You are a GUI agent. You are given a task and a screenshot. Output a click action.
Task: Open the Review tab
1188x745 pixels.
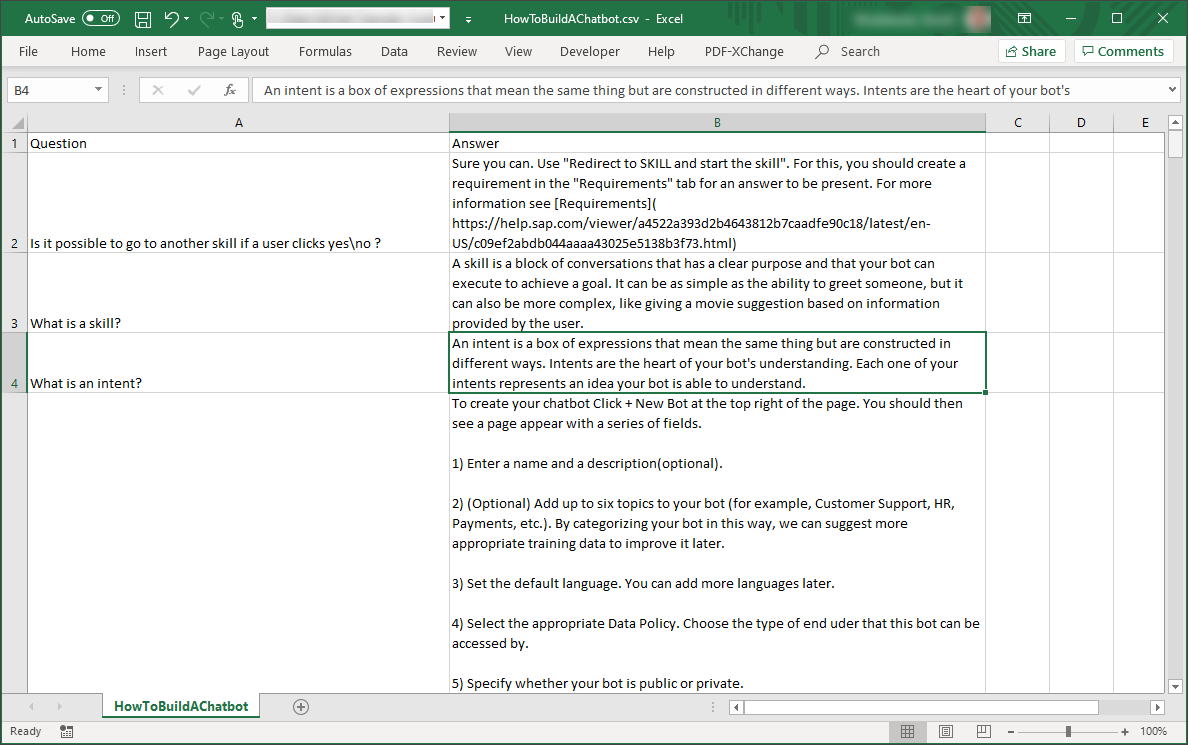pyautogui.click(x=457, y=52)
